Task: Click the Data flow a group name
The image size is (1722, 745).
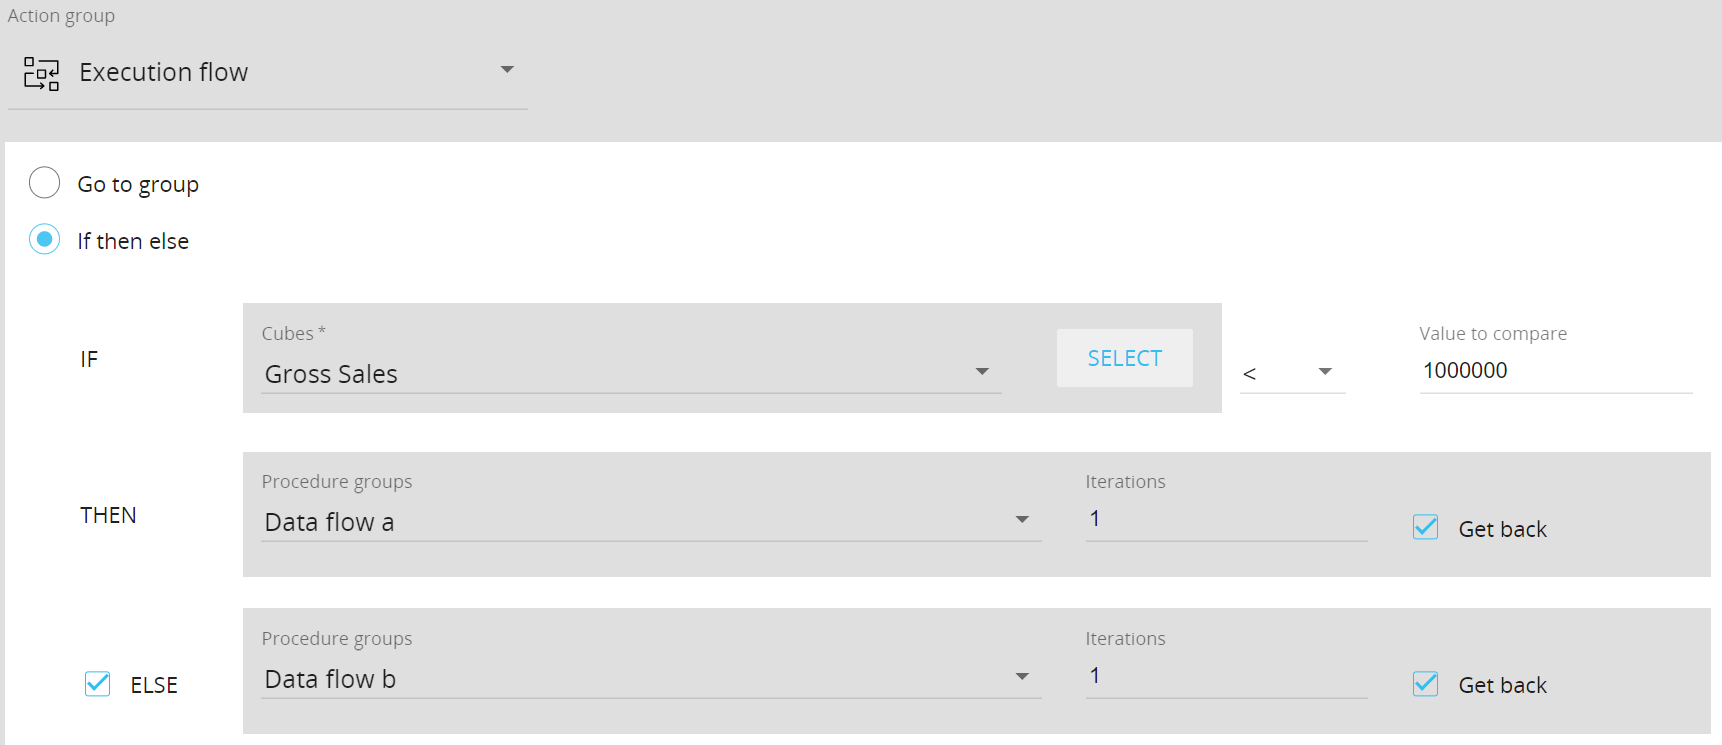Action: click(330, 522)
